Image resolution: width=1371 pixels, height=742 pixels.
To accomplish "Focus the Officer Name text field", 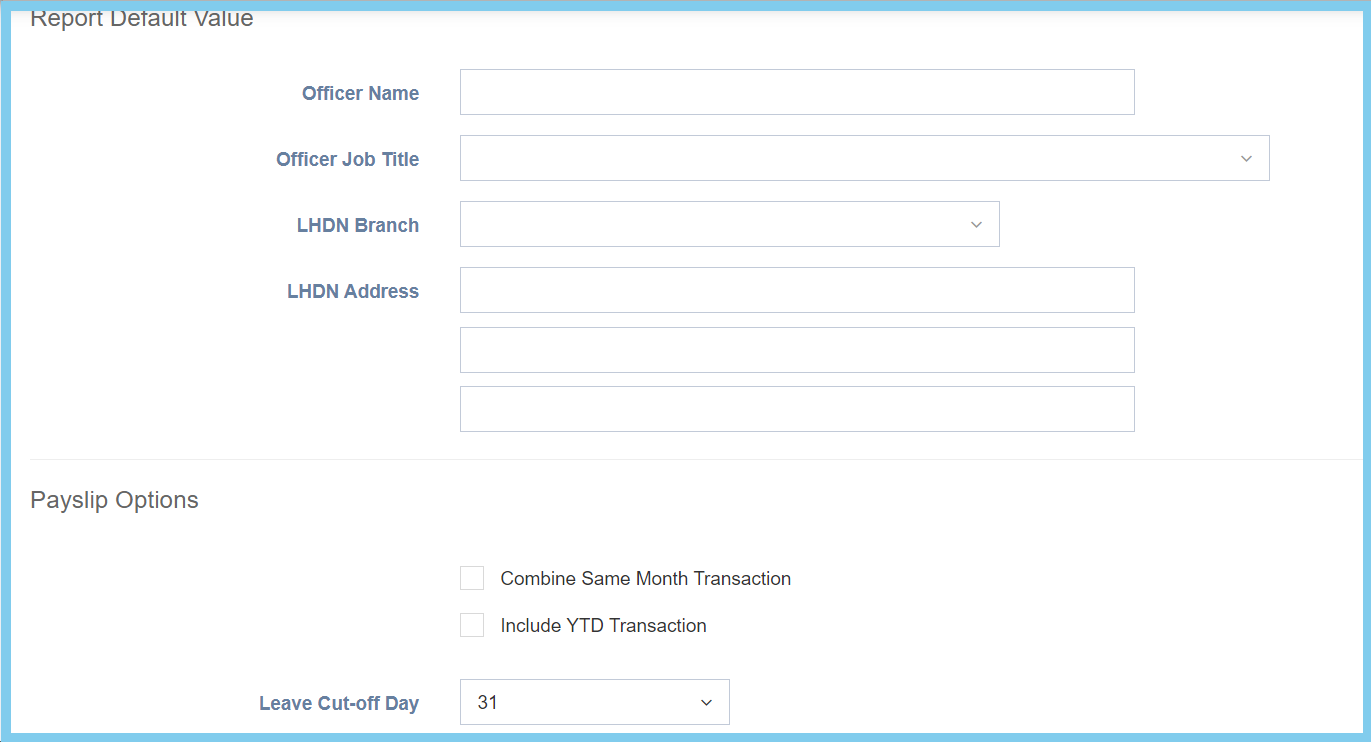I will point(797,93).
